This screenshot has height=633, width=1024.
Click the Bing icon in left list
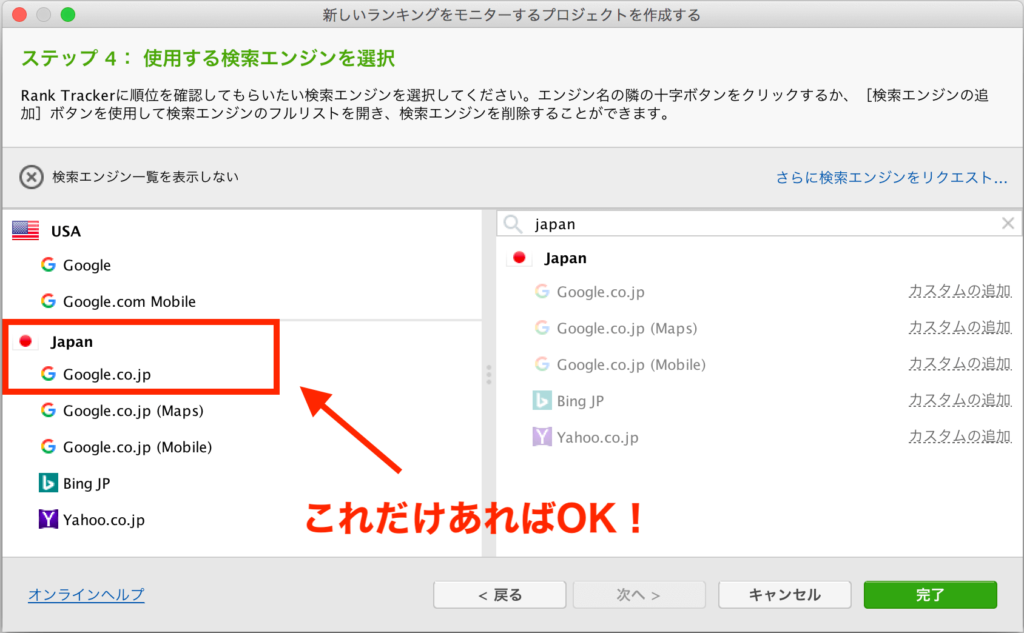(48, 483)
